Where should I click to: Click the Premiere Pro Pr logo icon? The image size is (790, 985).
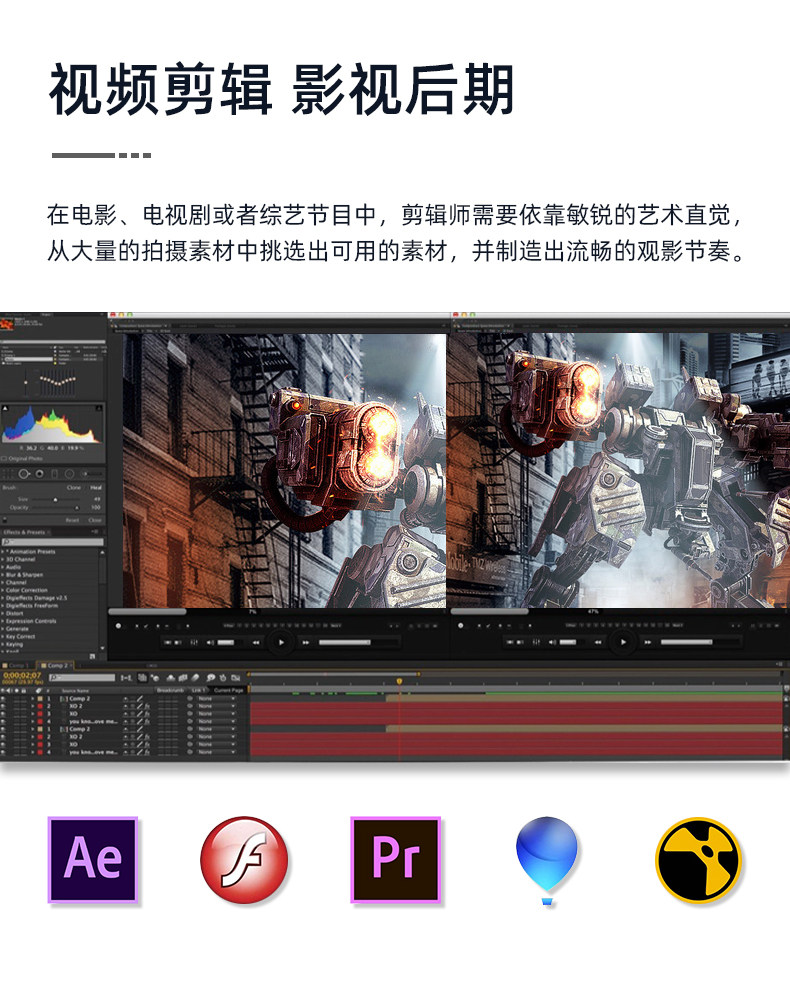coord(396,859)
